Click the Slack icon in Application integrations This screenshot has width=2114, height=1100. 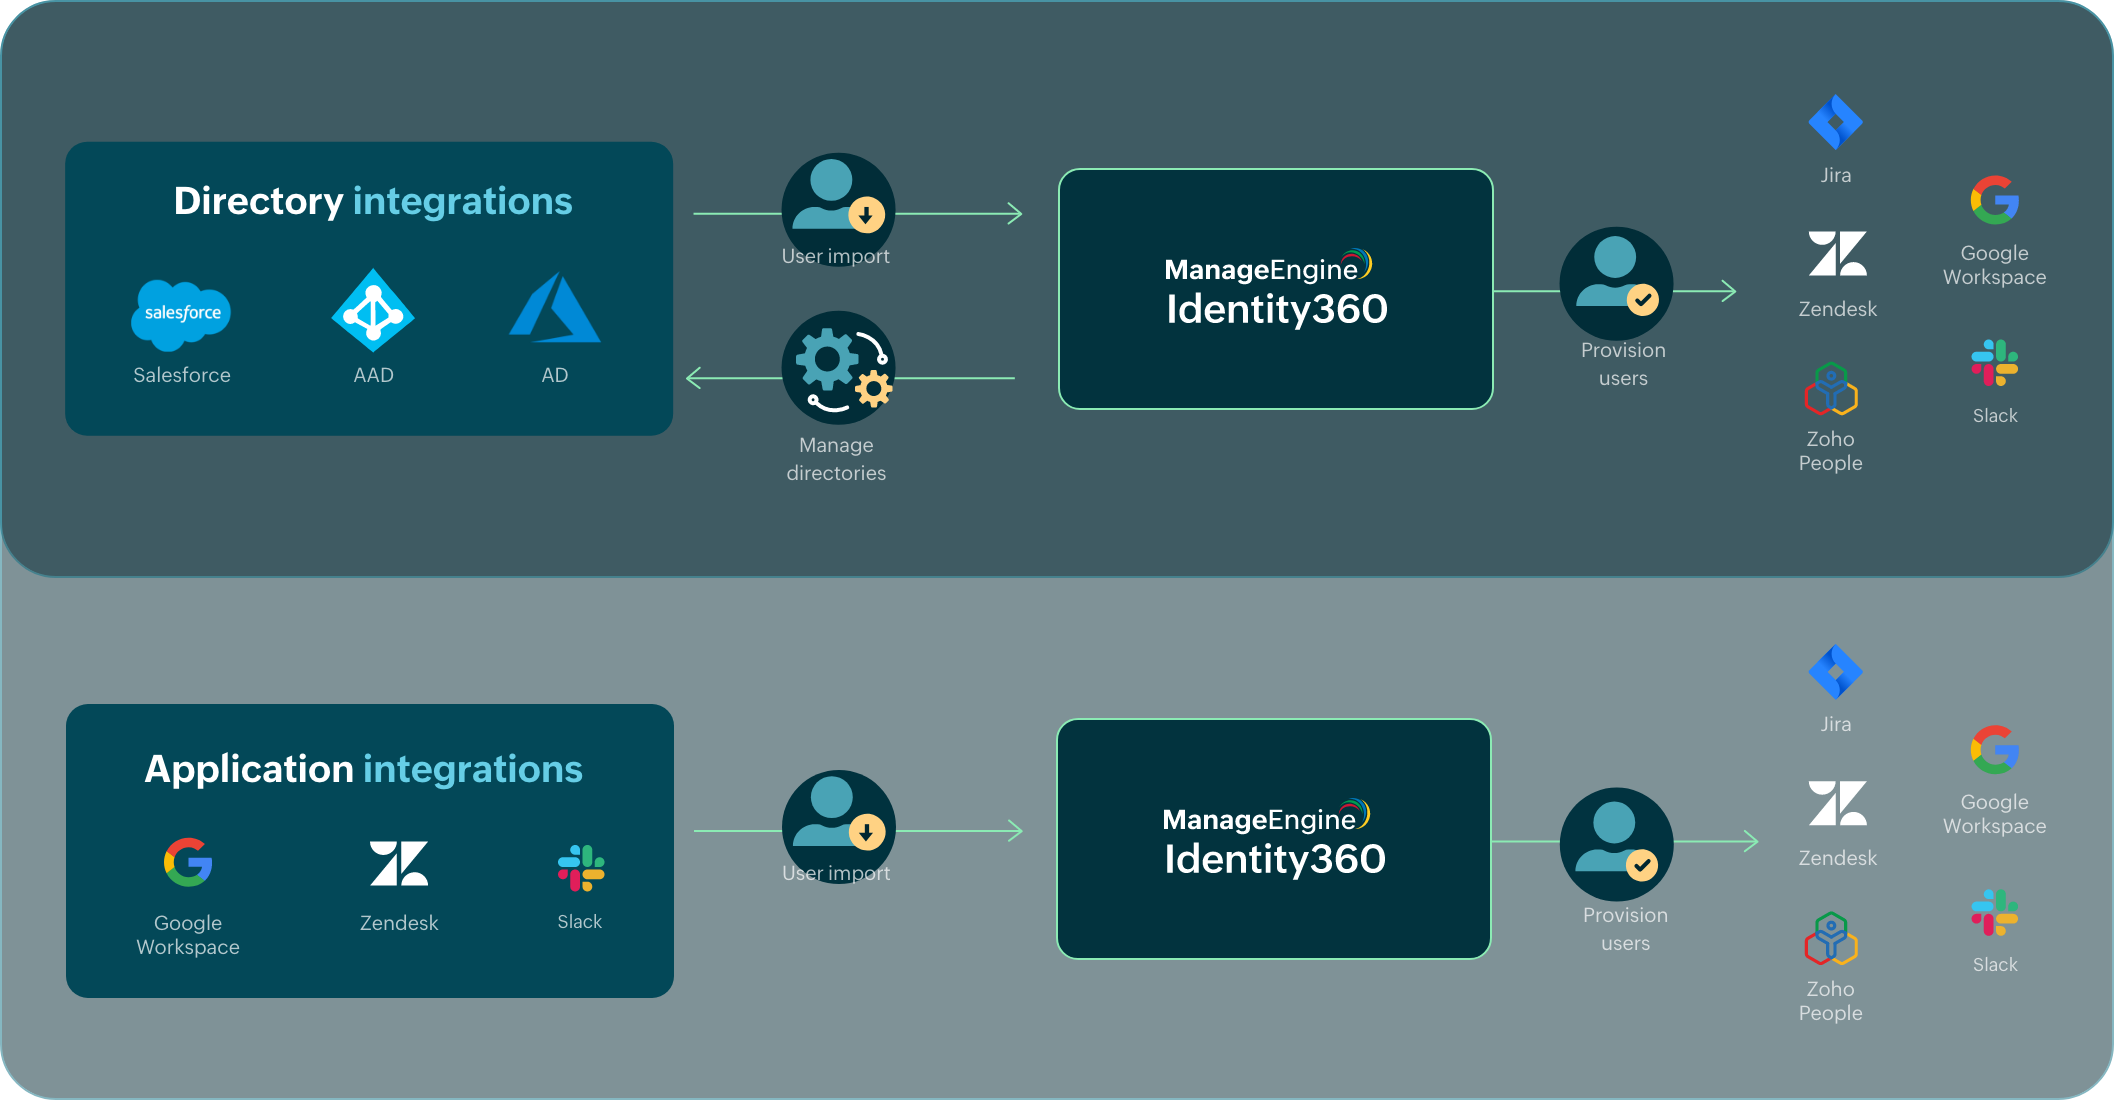pyautogui.click(x=580, y=867)
